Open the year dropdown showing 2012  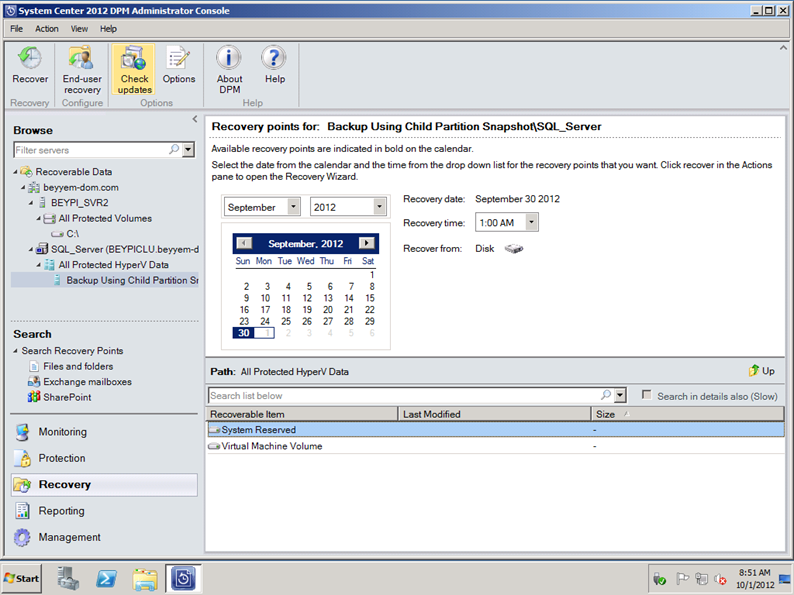click(x=379, y=207)
